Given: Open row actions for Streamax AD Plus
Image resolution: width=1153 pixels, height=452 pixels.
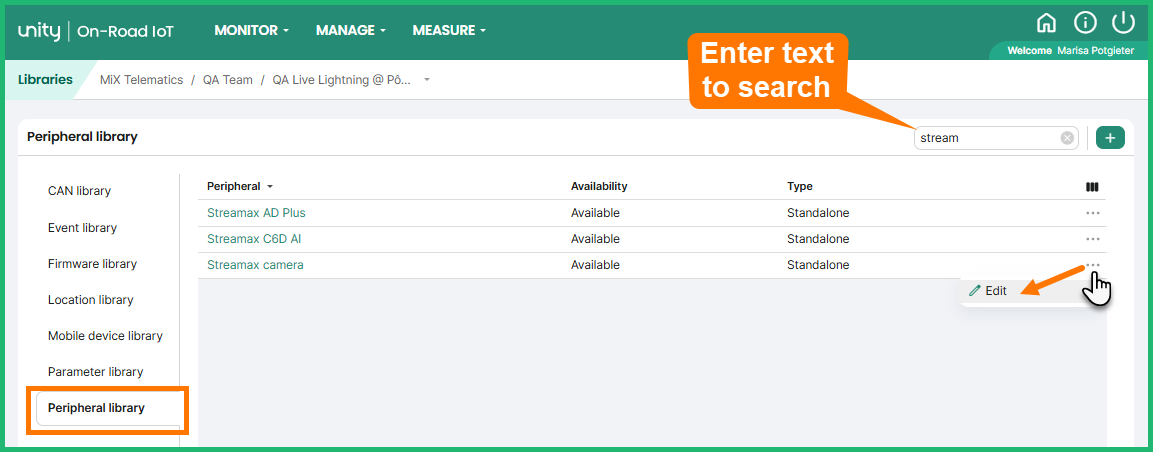Looking at the screenshot, I should pos(1093,213).
